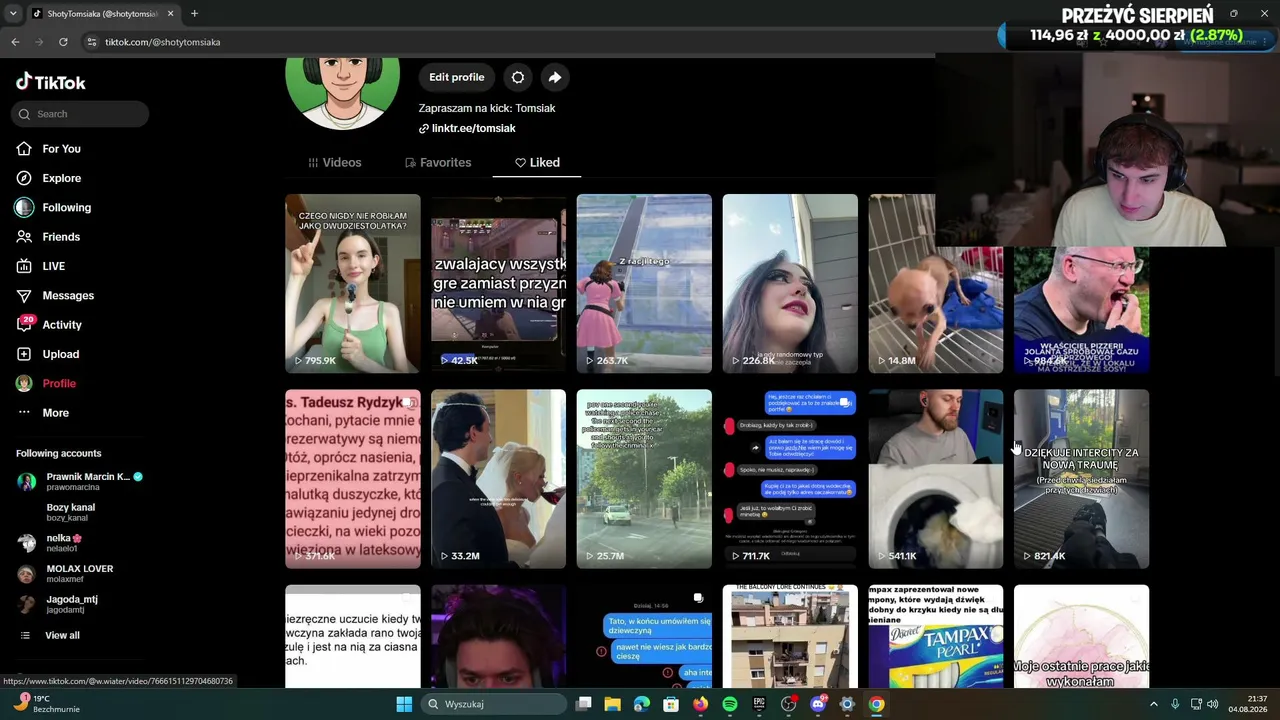Click the TikTok search field
Screen dimensions: 1280x720
coord(81,114)
